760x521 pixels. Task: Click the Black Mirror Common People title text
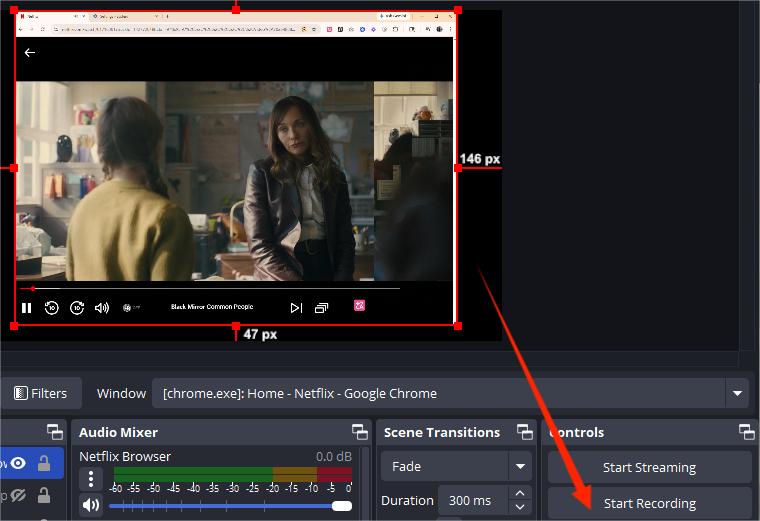(x=212, y=307)
